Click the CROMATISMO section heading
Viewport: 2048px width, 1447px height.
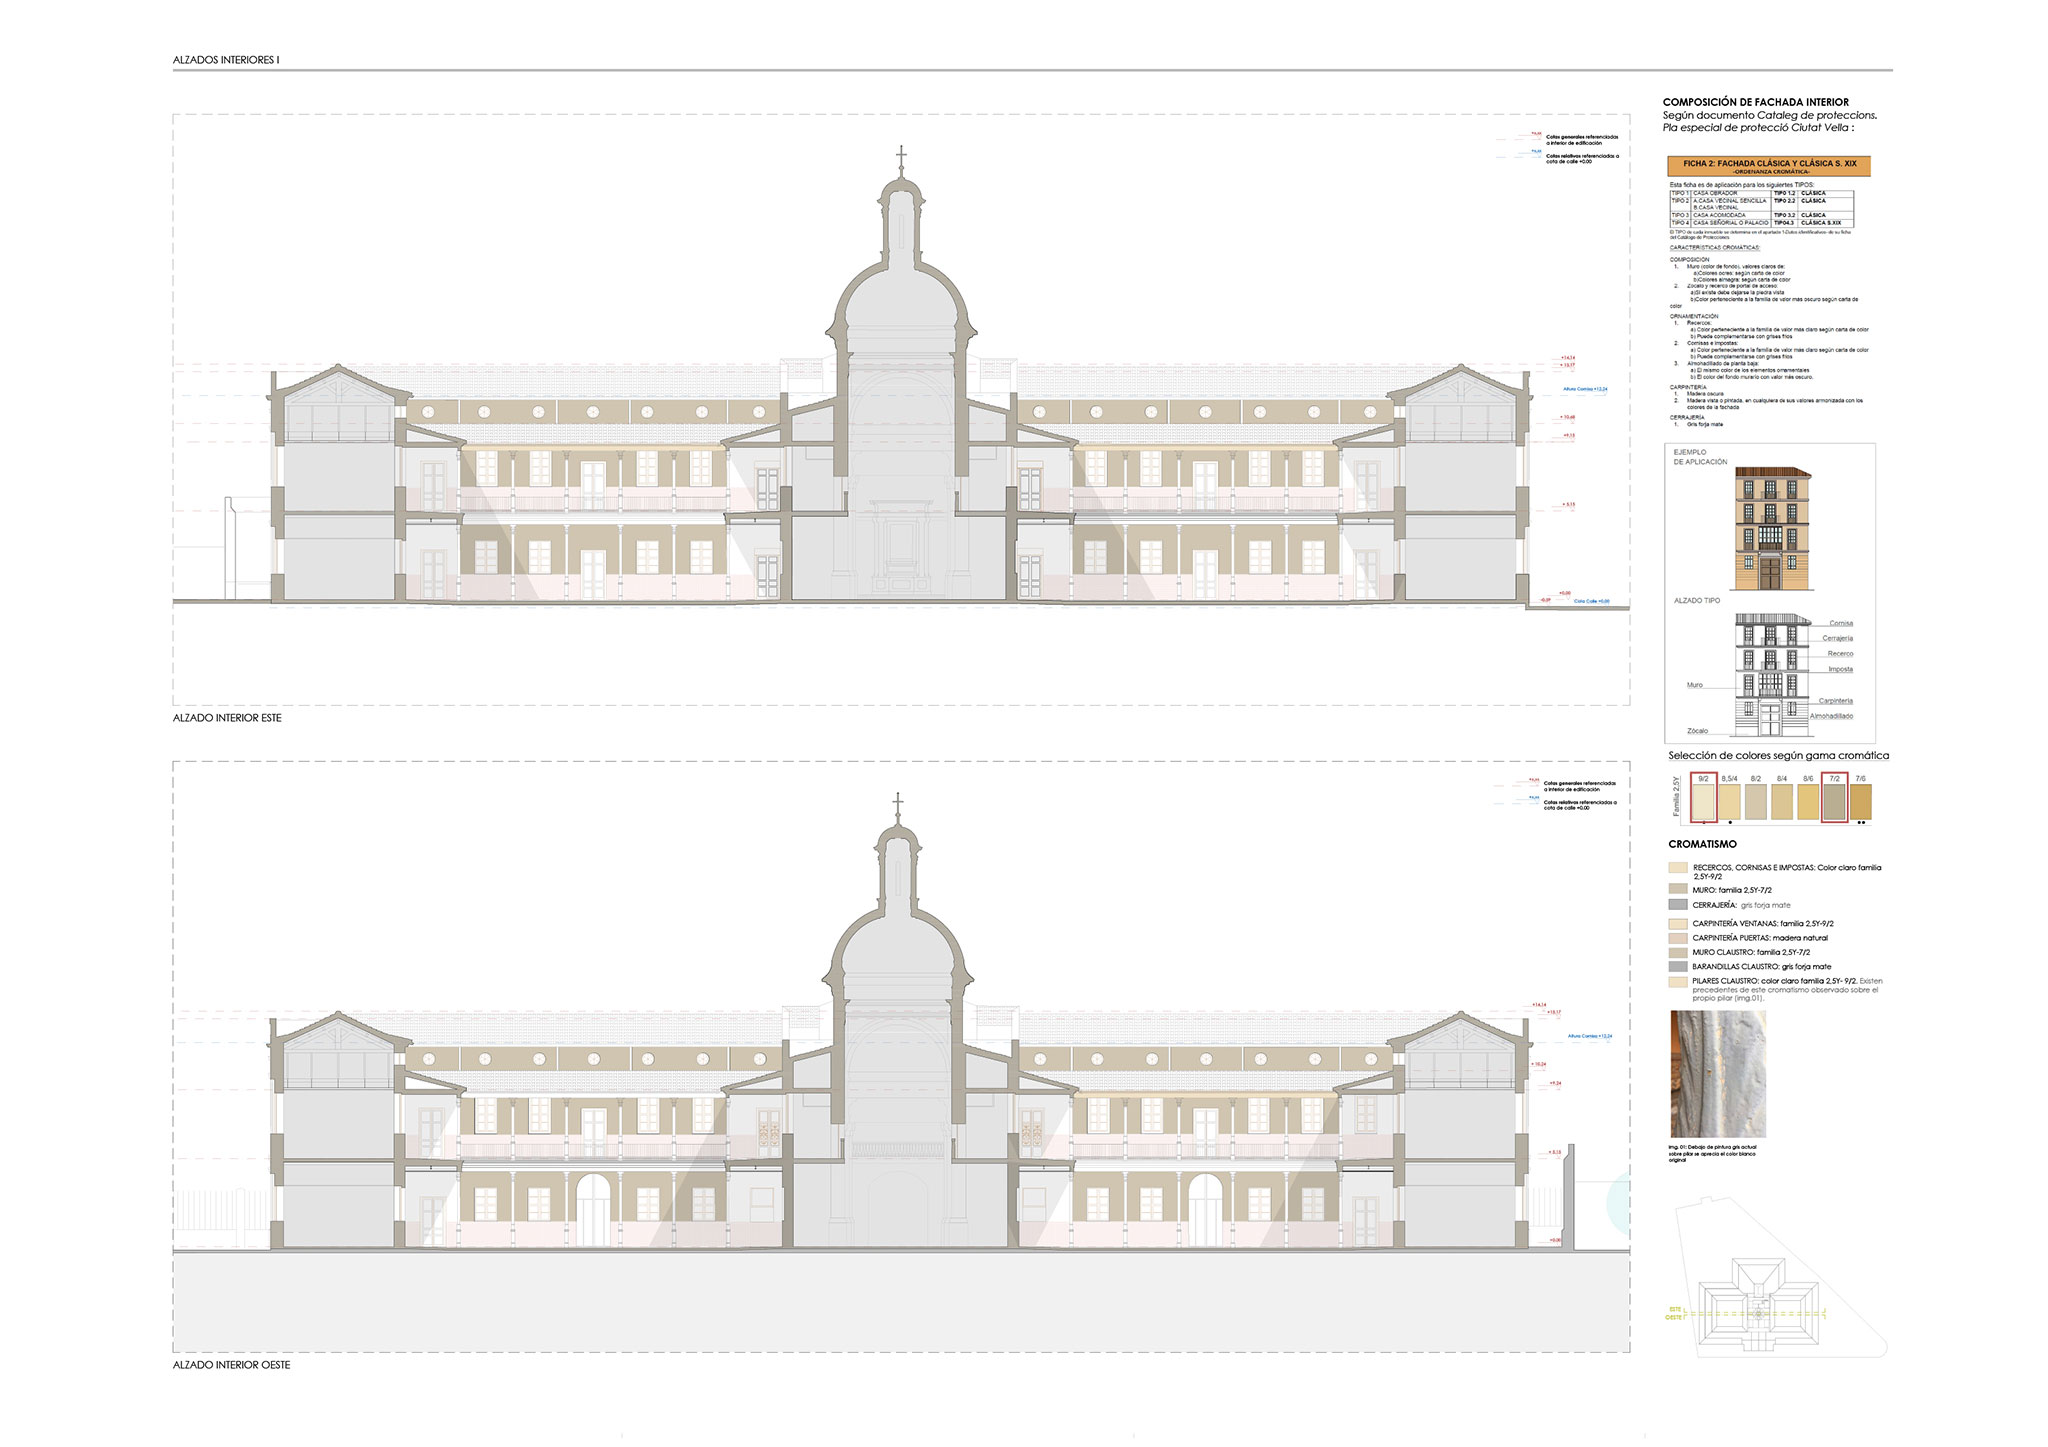click(x=1702, y=845)
